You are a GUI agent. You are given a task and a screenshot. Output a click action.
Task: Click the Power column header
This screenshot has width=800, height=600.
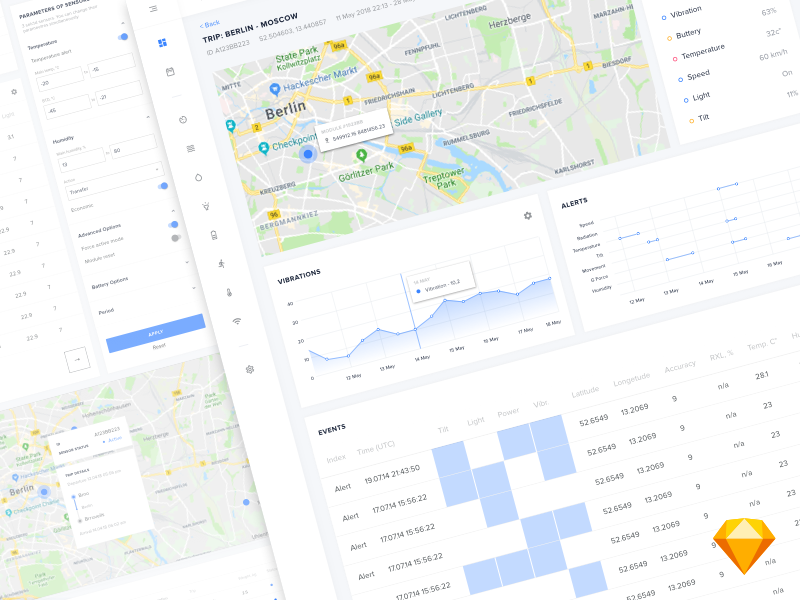pos(508,412)
